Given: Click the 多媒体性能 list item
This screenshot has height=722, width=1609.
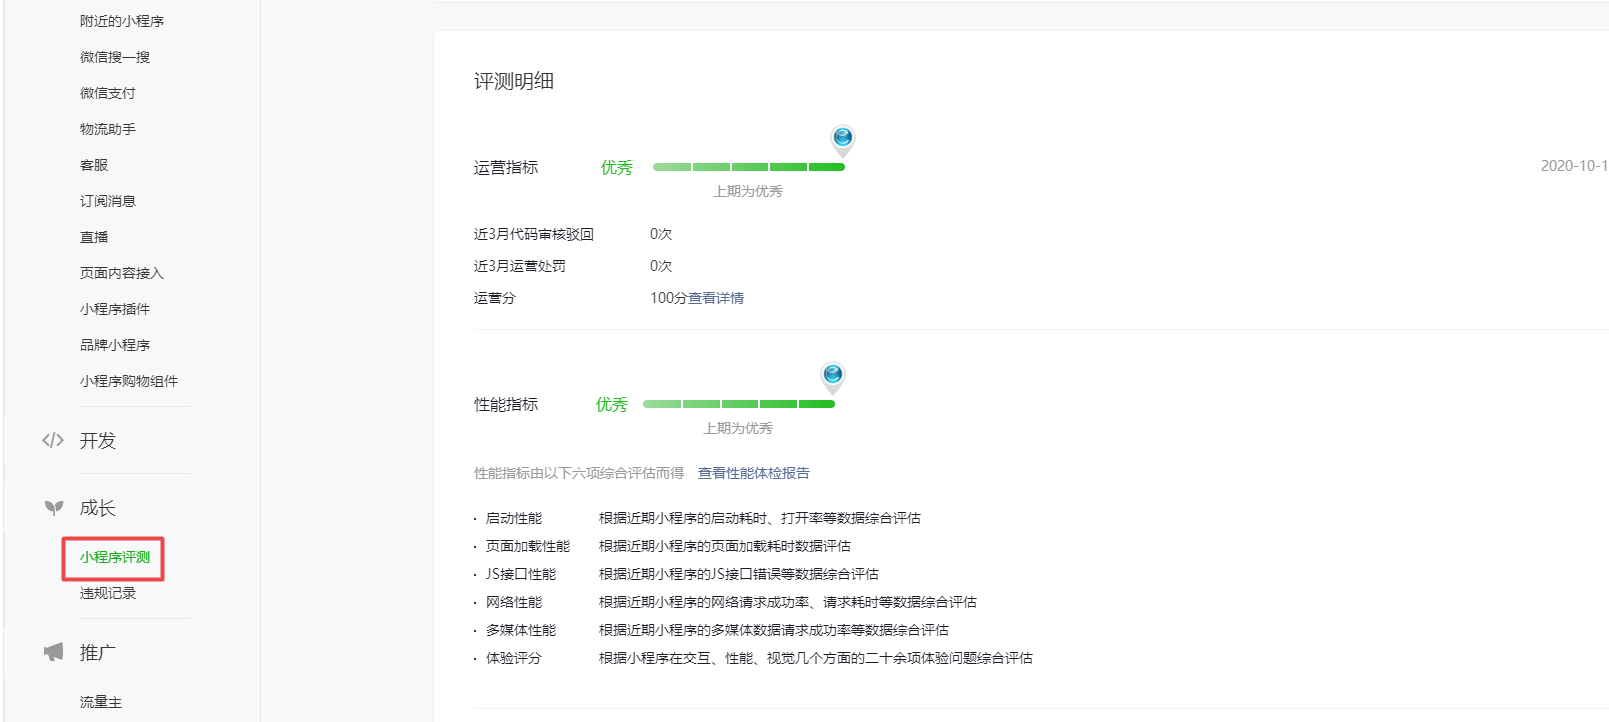Looking at the screenshot, I should (521, 630).
